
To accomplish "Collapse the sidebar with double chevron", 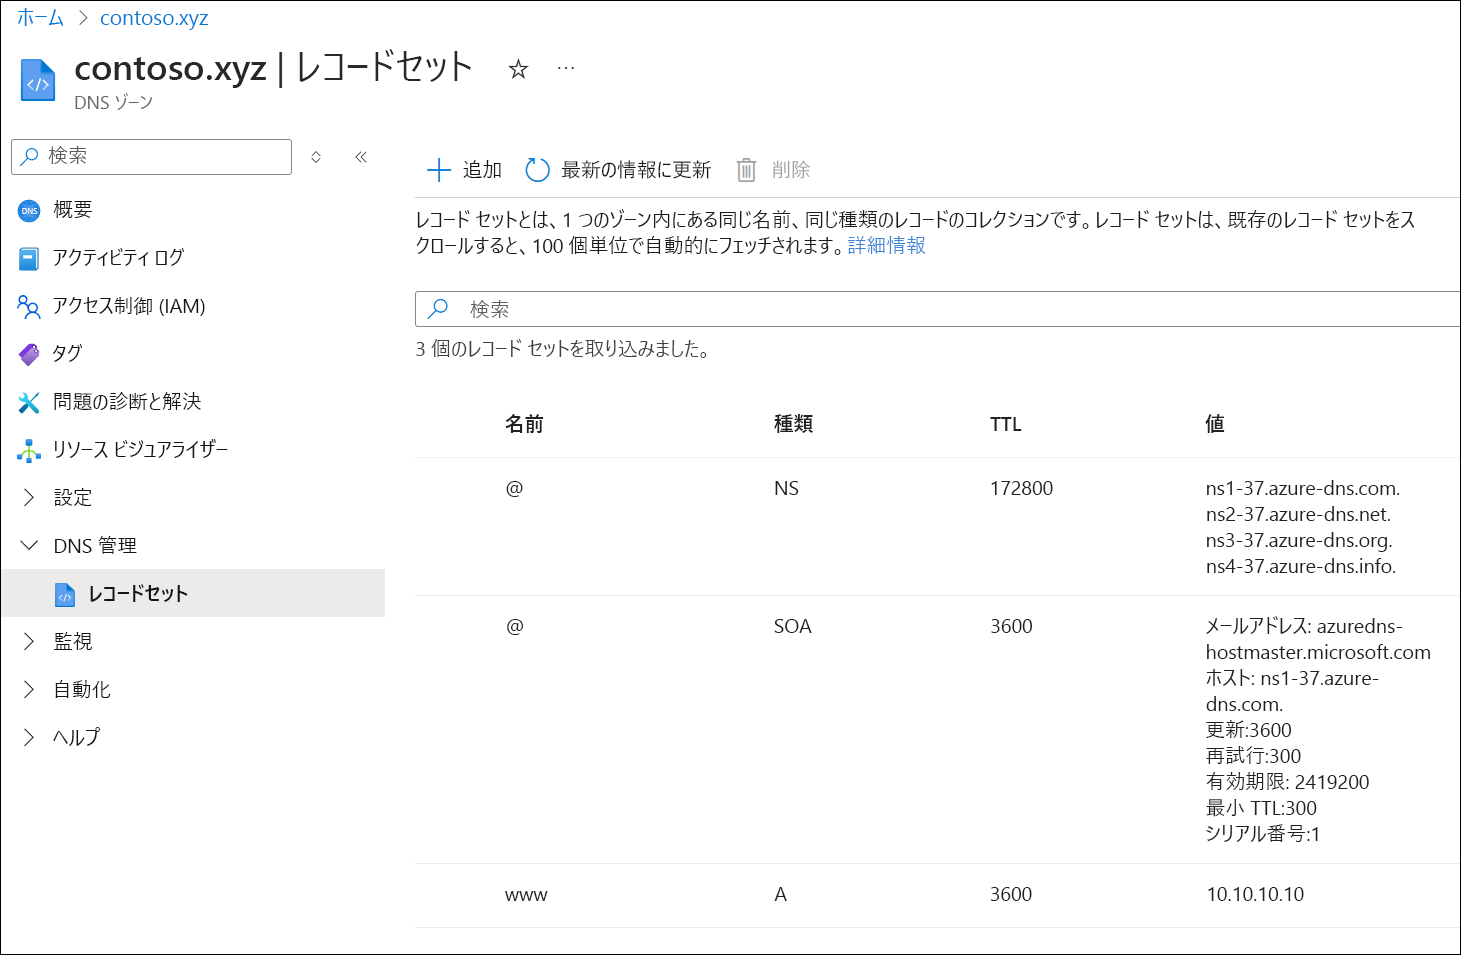I will tap(361, 156).
